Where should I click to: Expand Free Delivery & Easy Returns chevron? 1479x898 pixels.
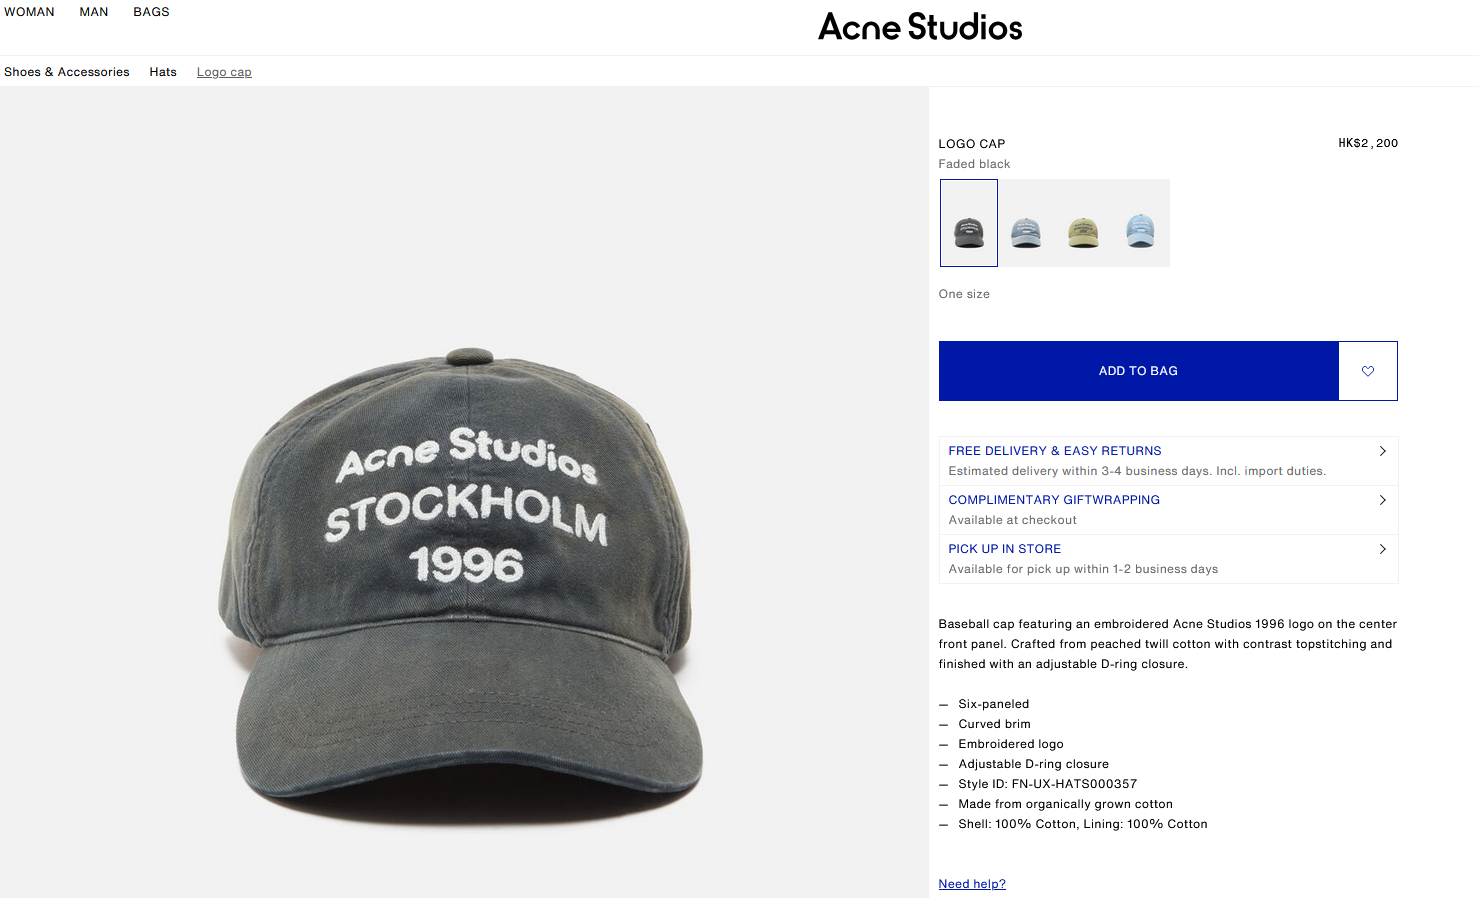[x=1382, y=451]
